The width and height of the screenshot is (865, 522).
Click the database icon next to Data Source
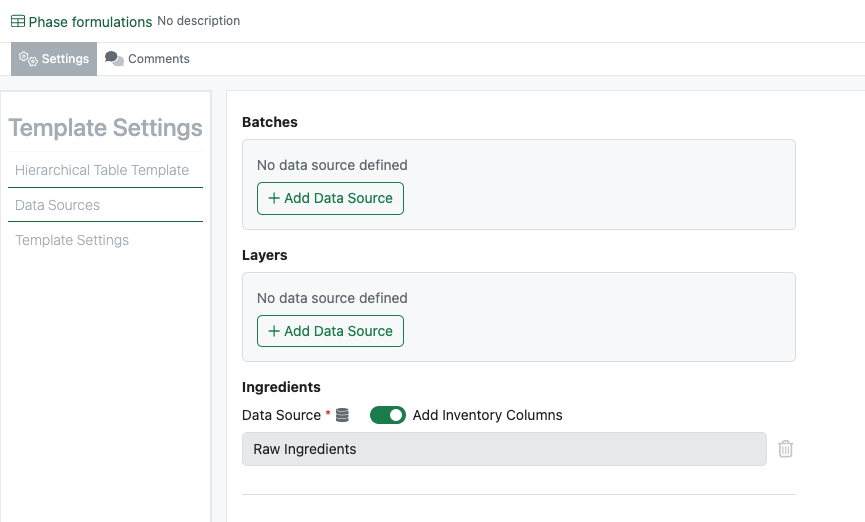point(342,415)
